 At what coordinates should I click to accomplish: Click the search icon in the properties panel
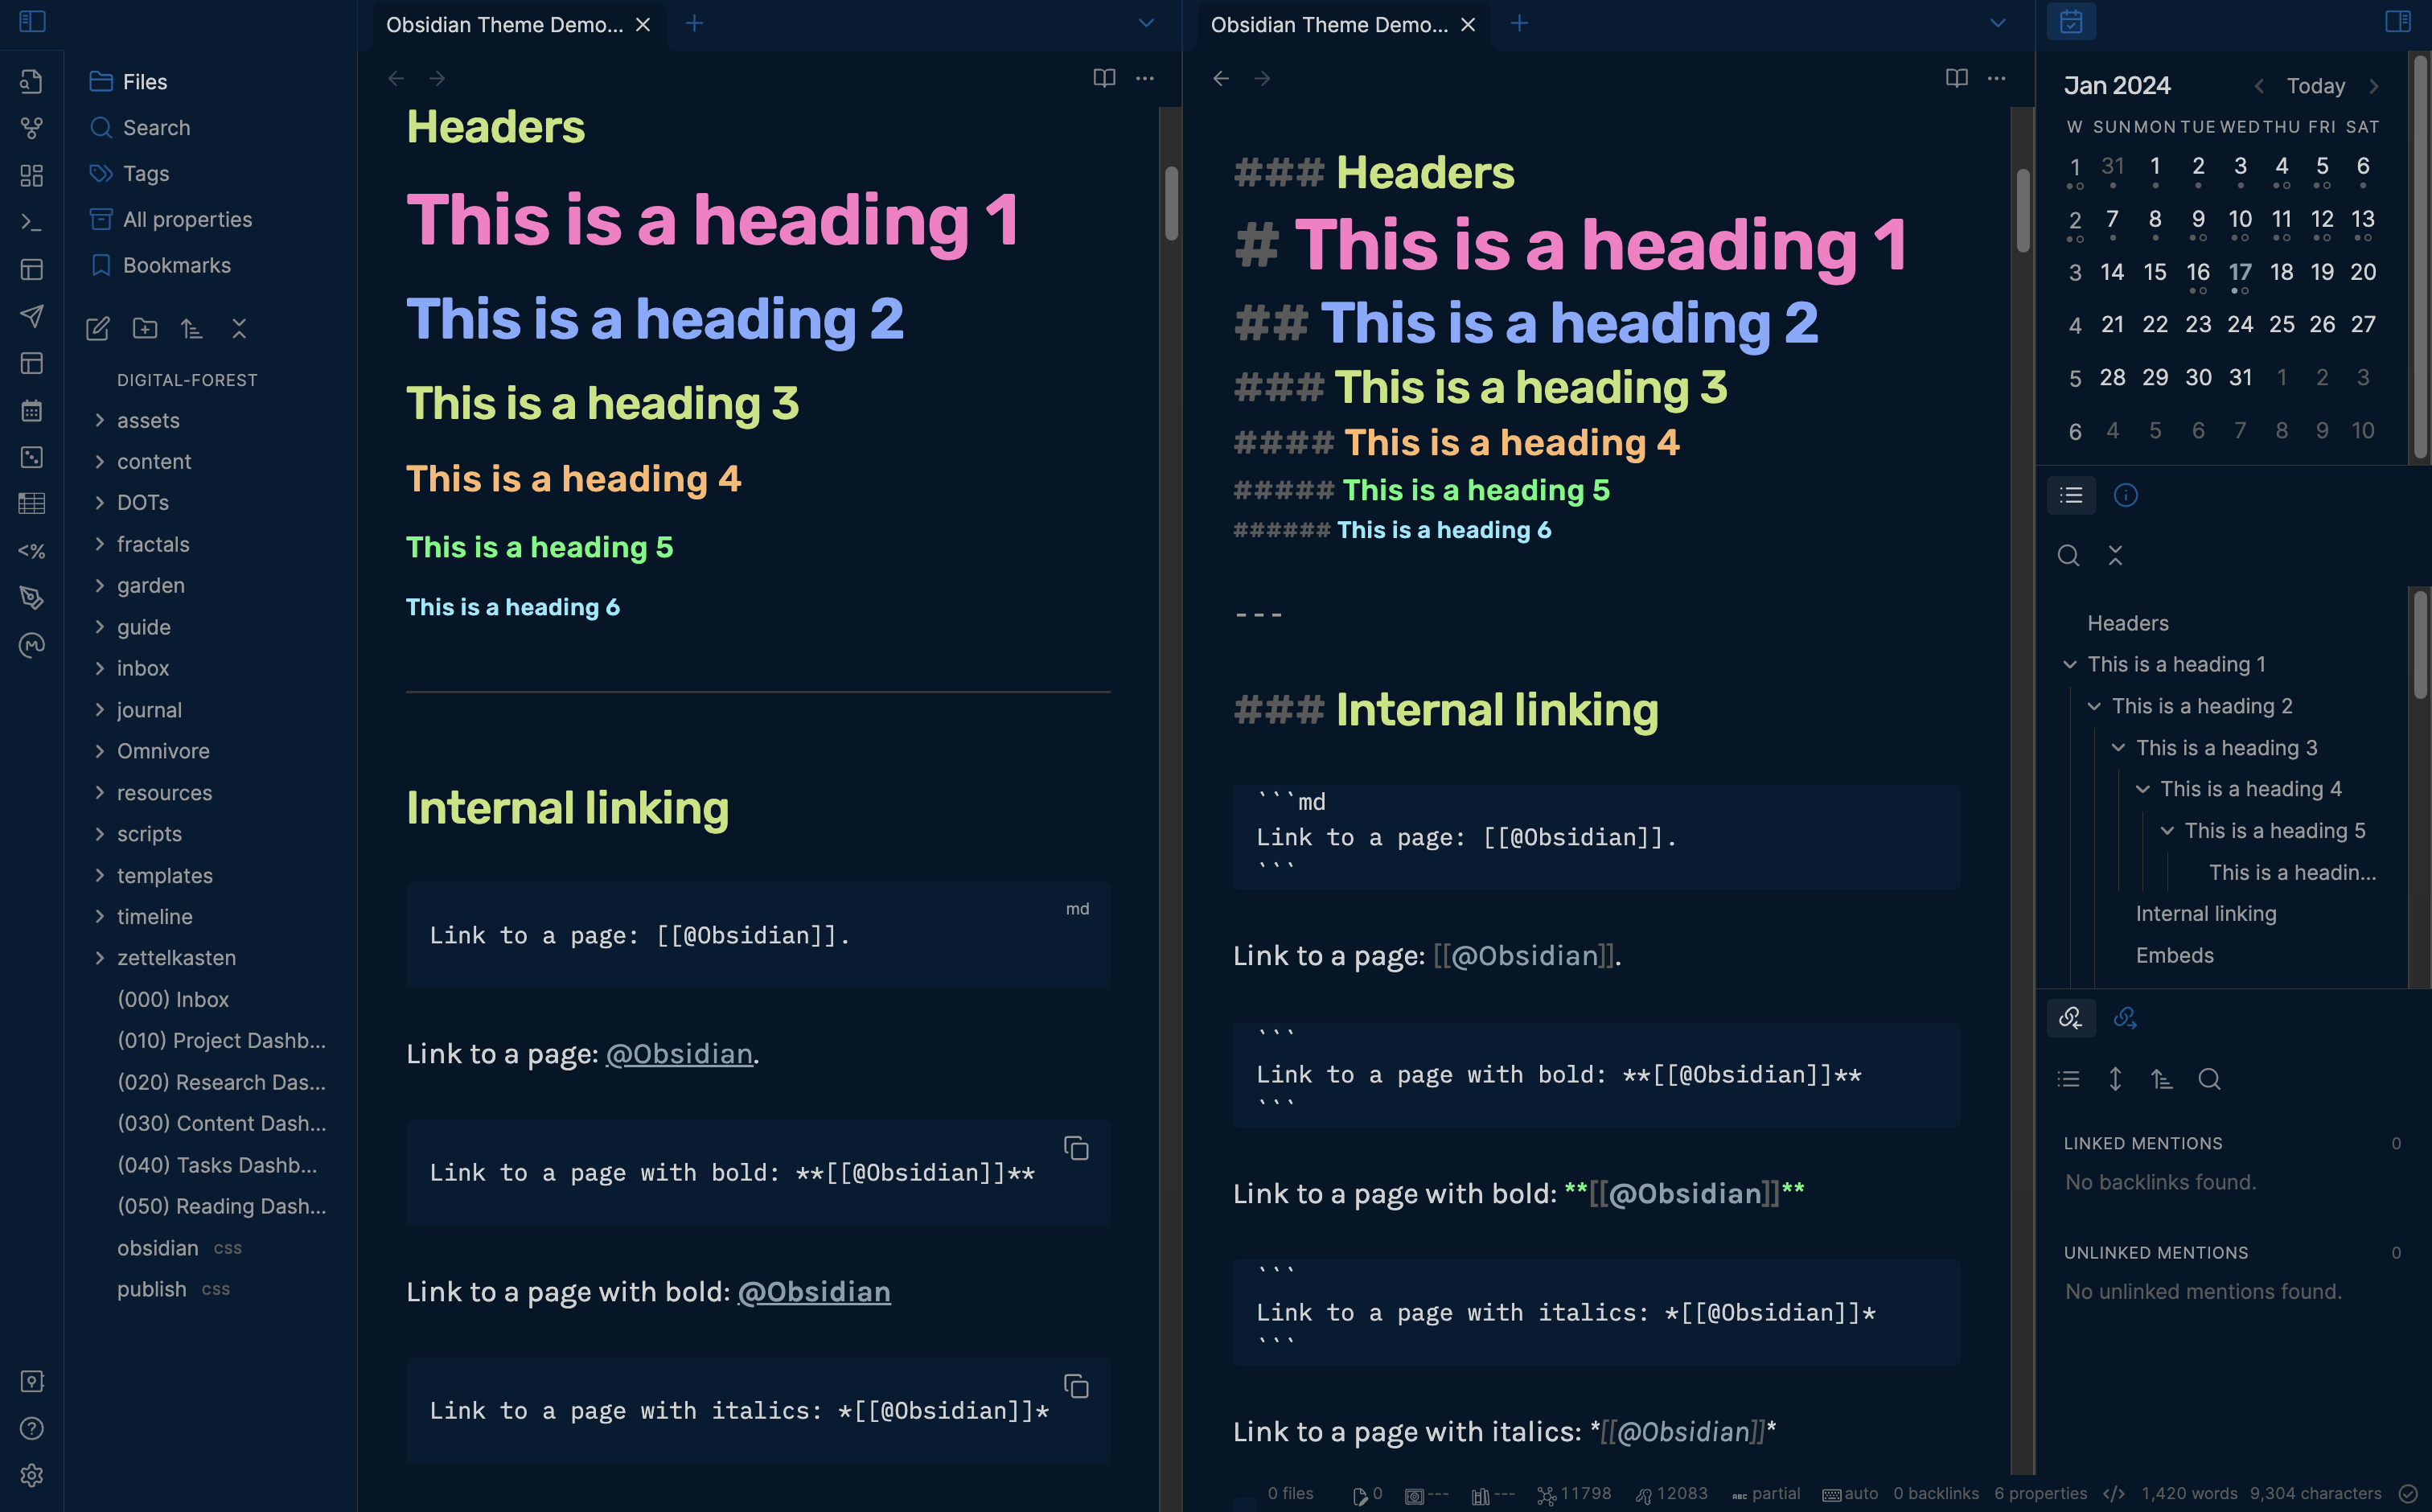[2211, 1080]
